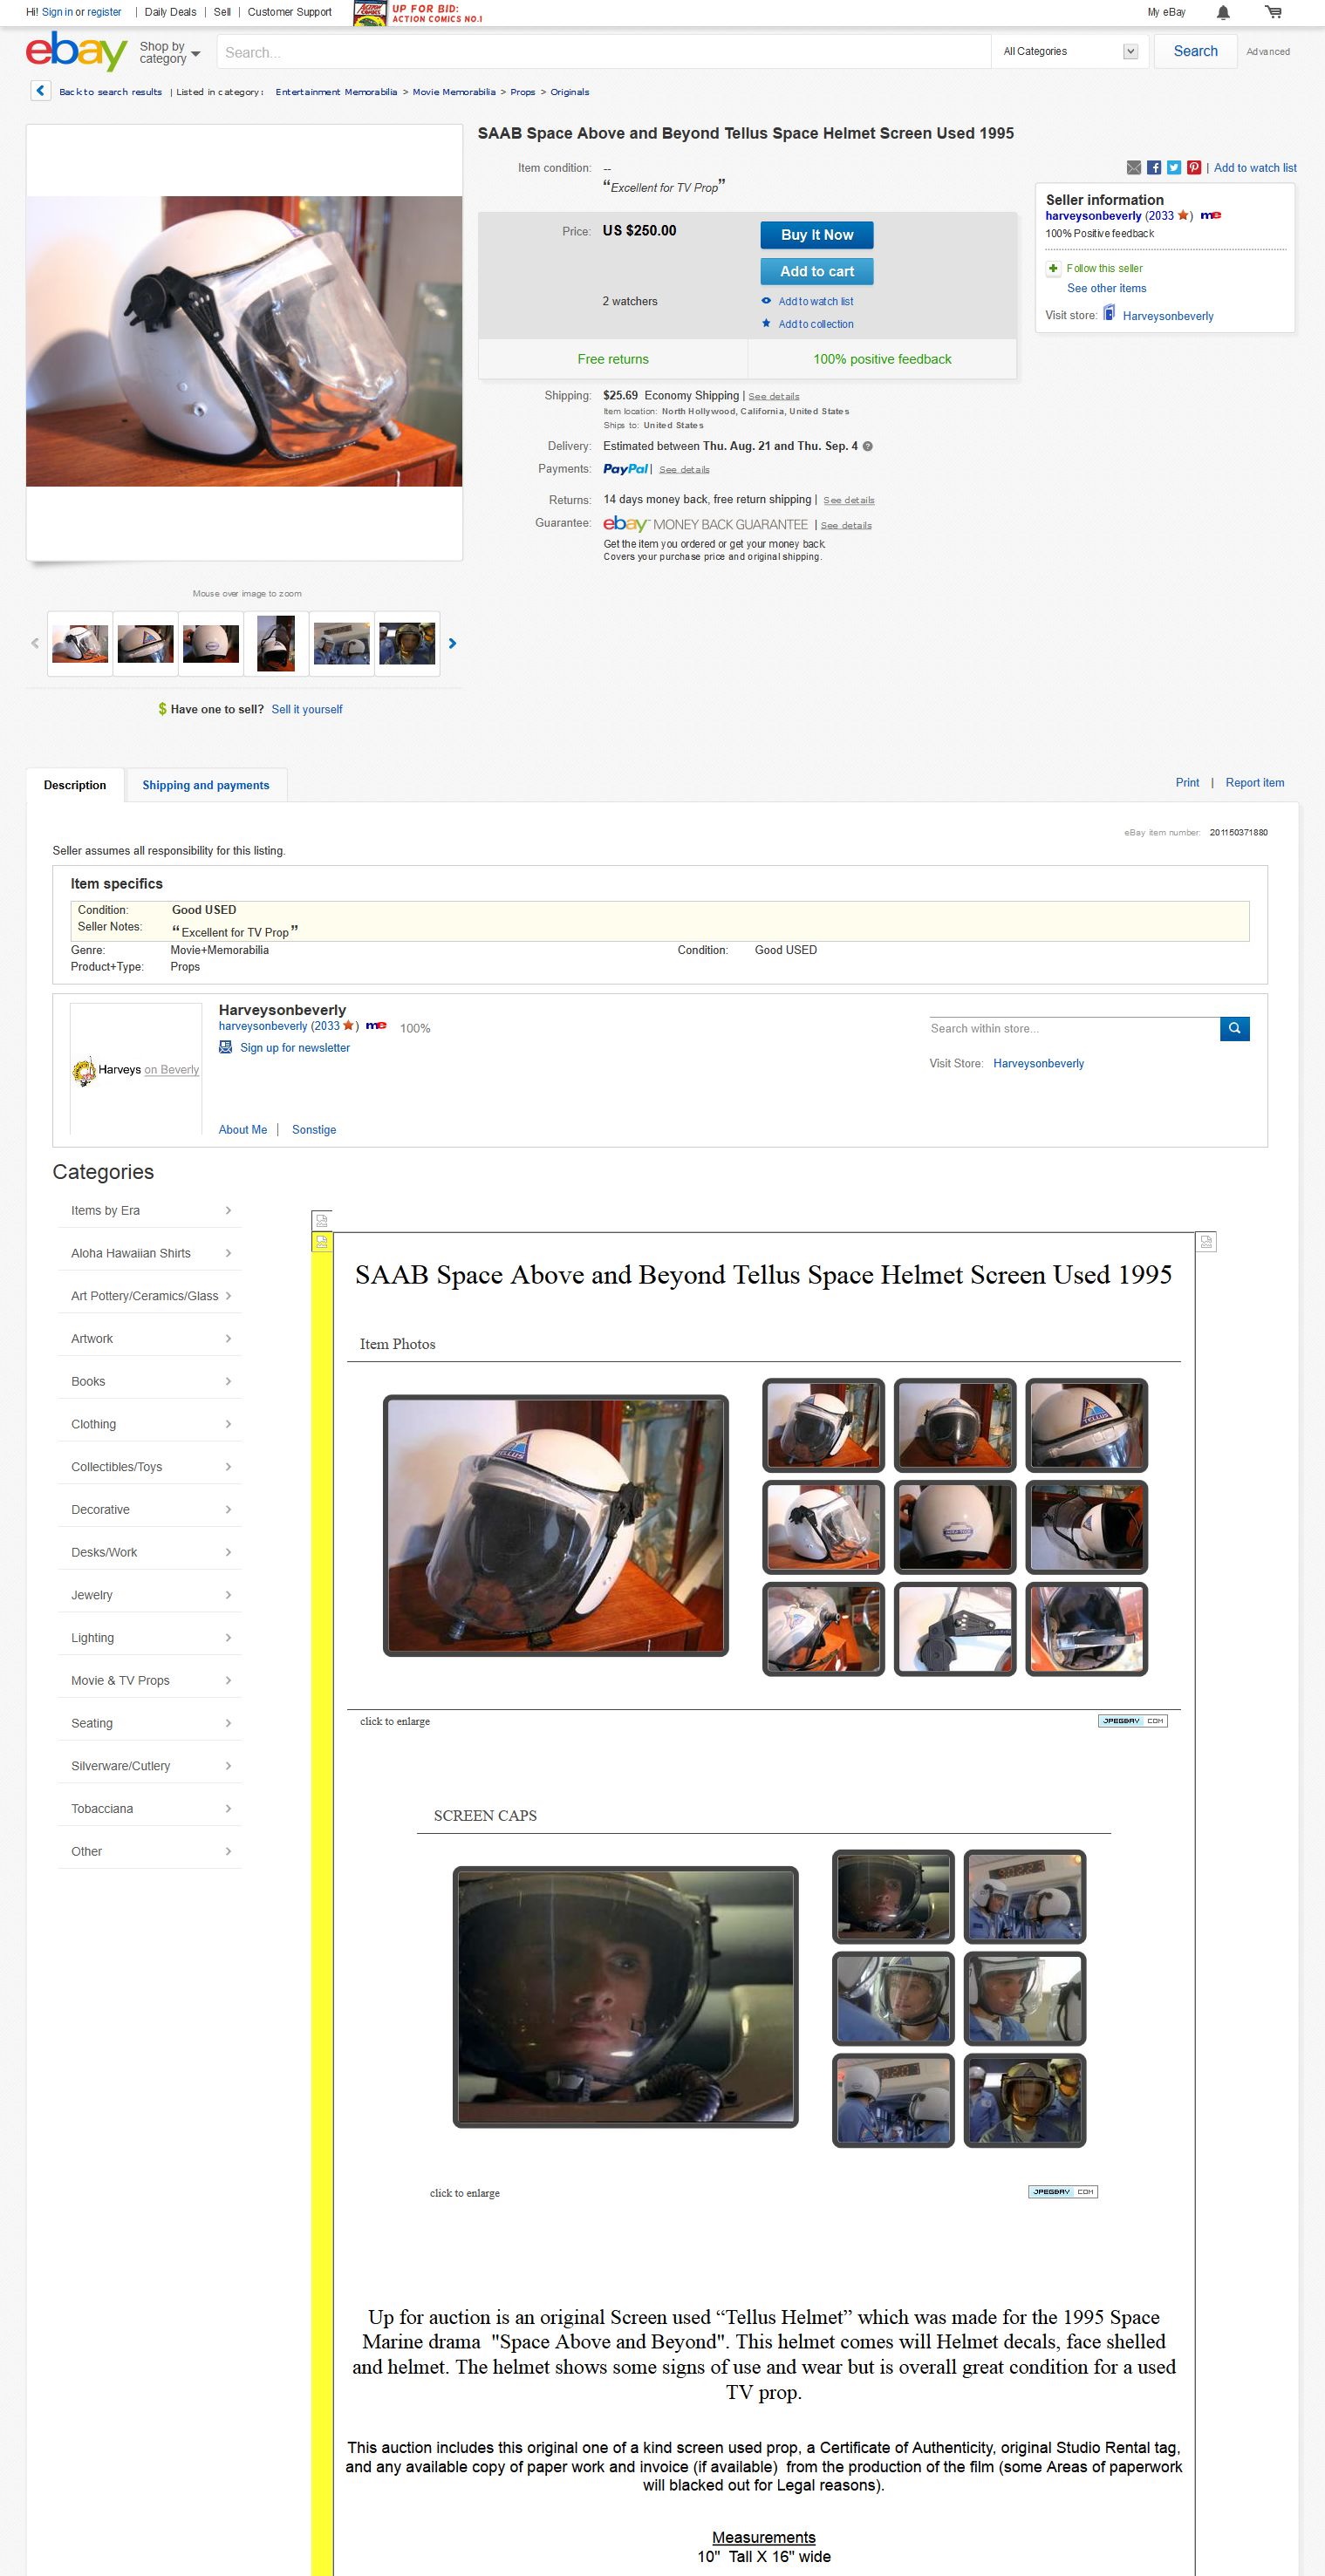Share listing on Pinterest icon
The height and width of the screenshot is (2576, 1325).
click(1194, 168)
